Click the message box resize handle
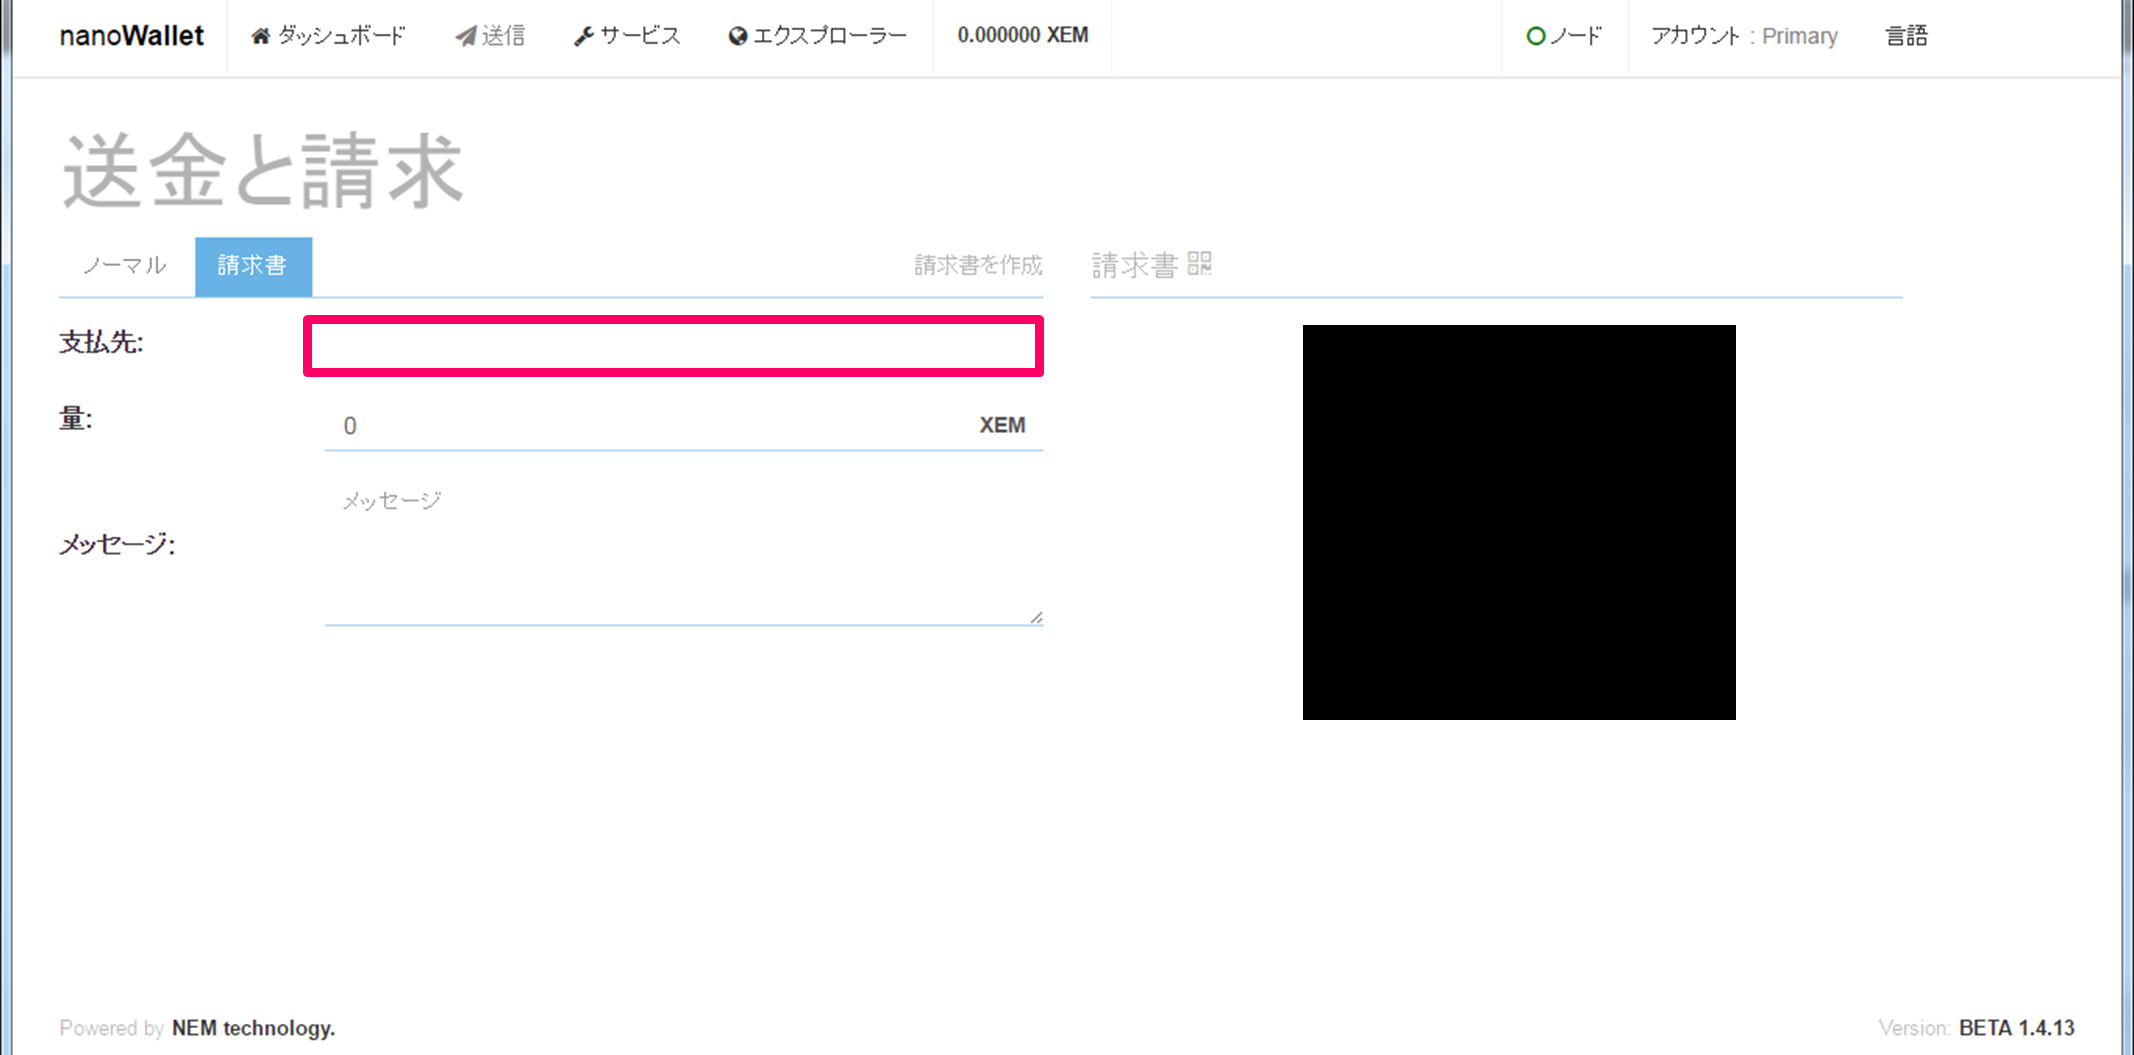The image size is (2134, 1055). (1036, 618)
